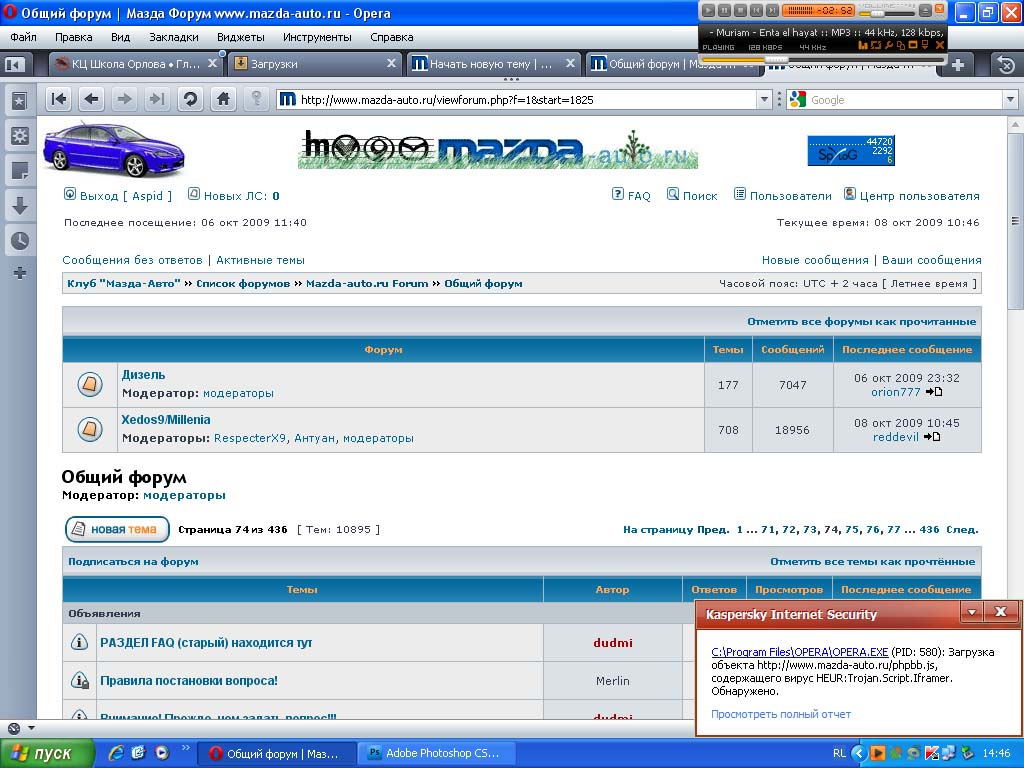The height and width of the screenshot is (768, 1024).
Task: Expand the Google search field dropdown
Action: tap(1010, 100)
